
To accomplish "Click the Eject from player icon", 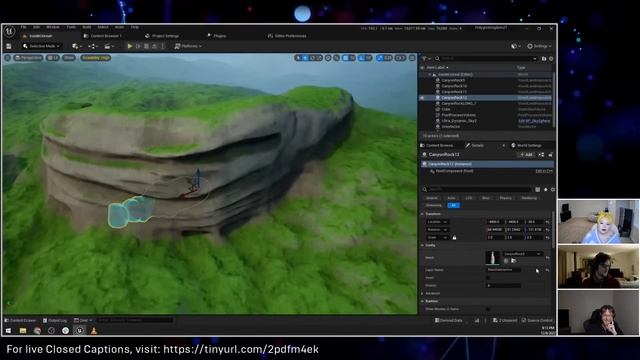I will coord(155,46).
